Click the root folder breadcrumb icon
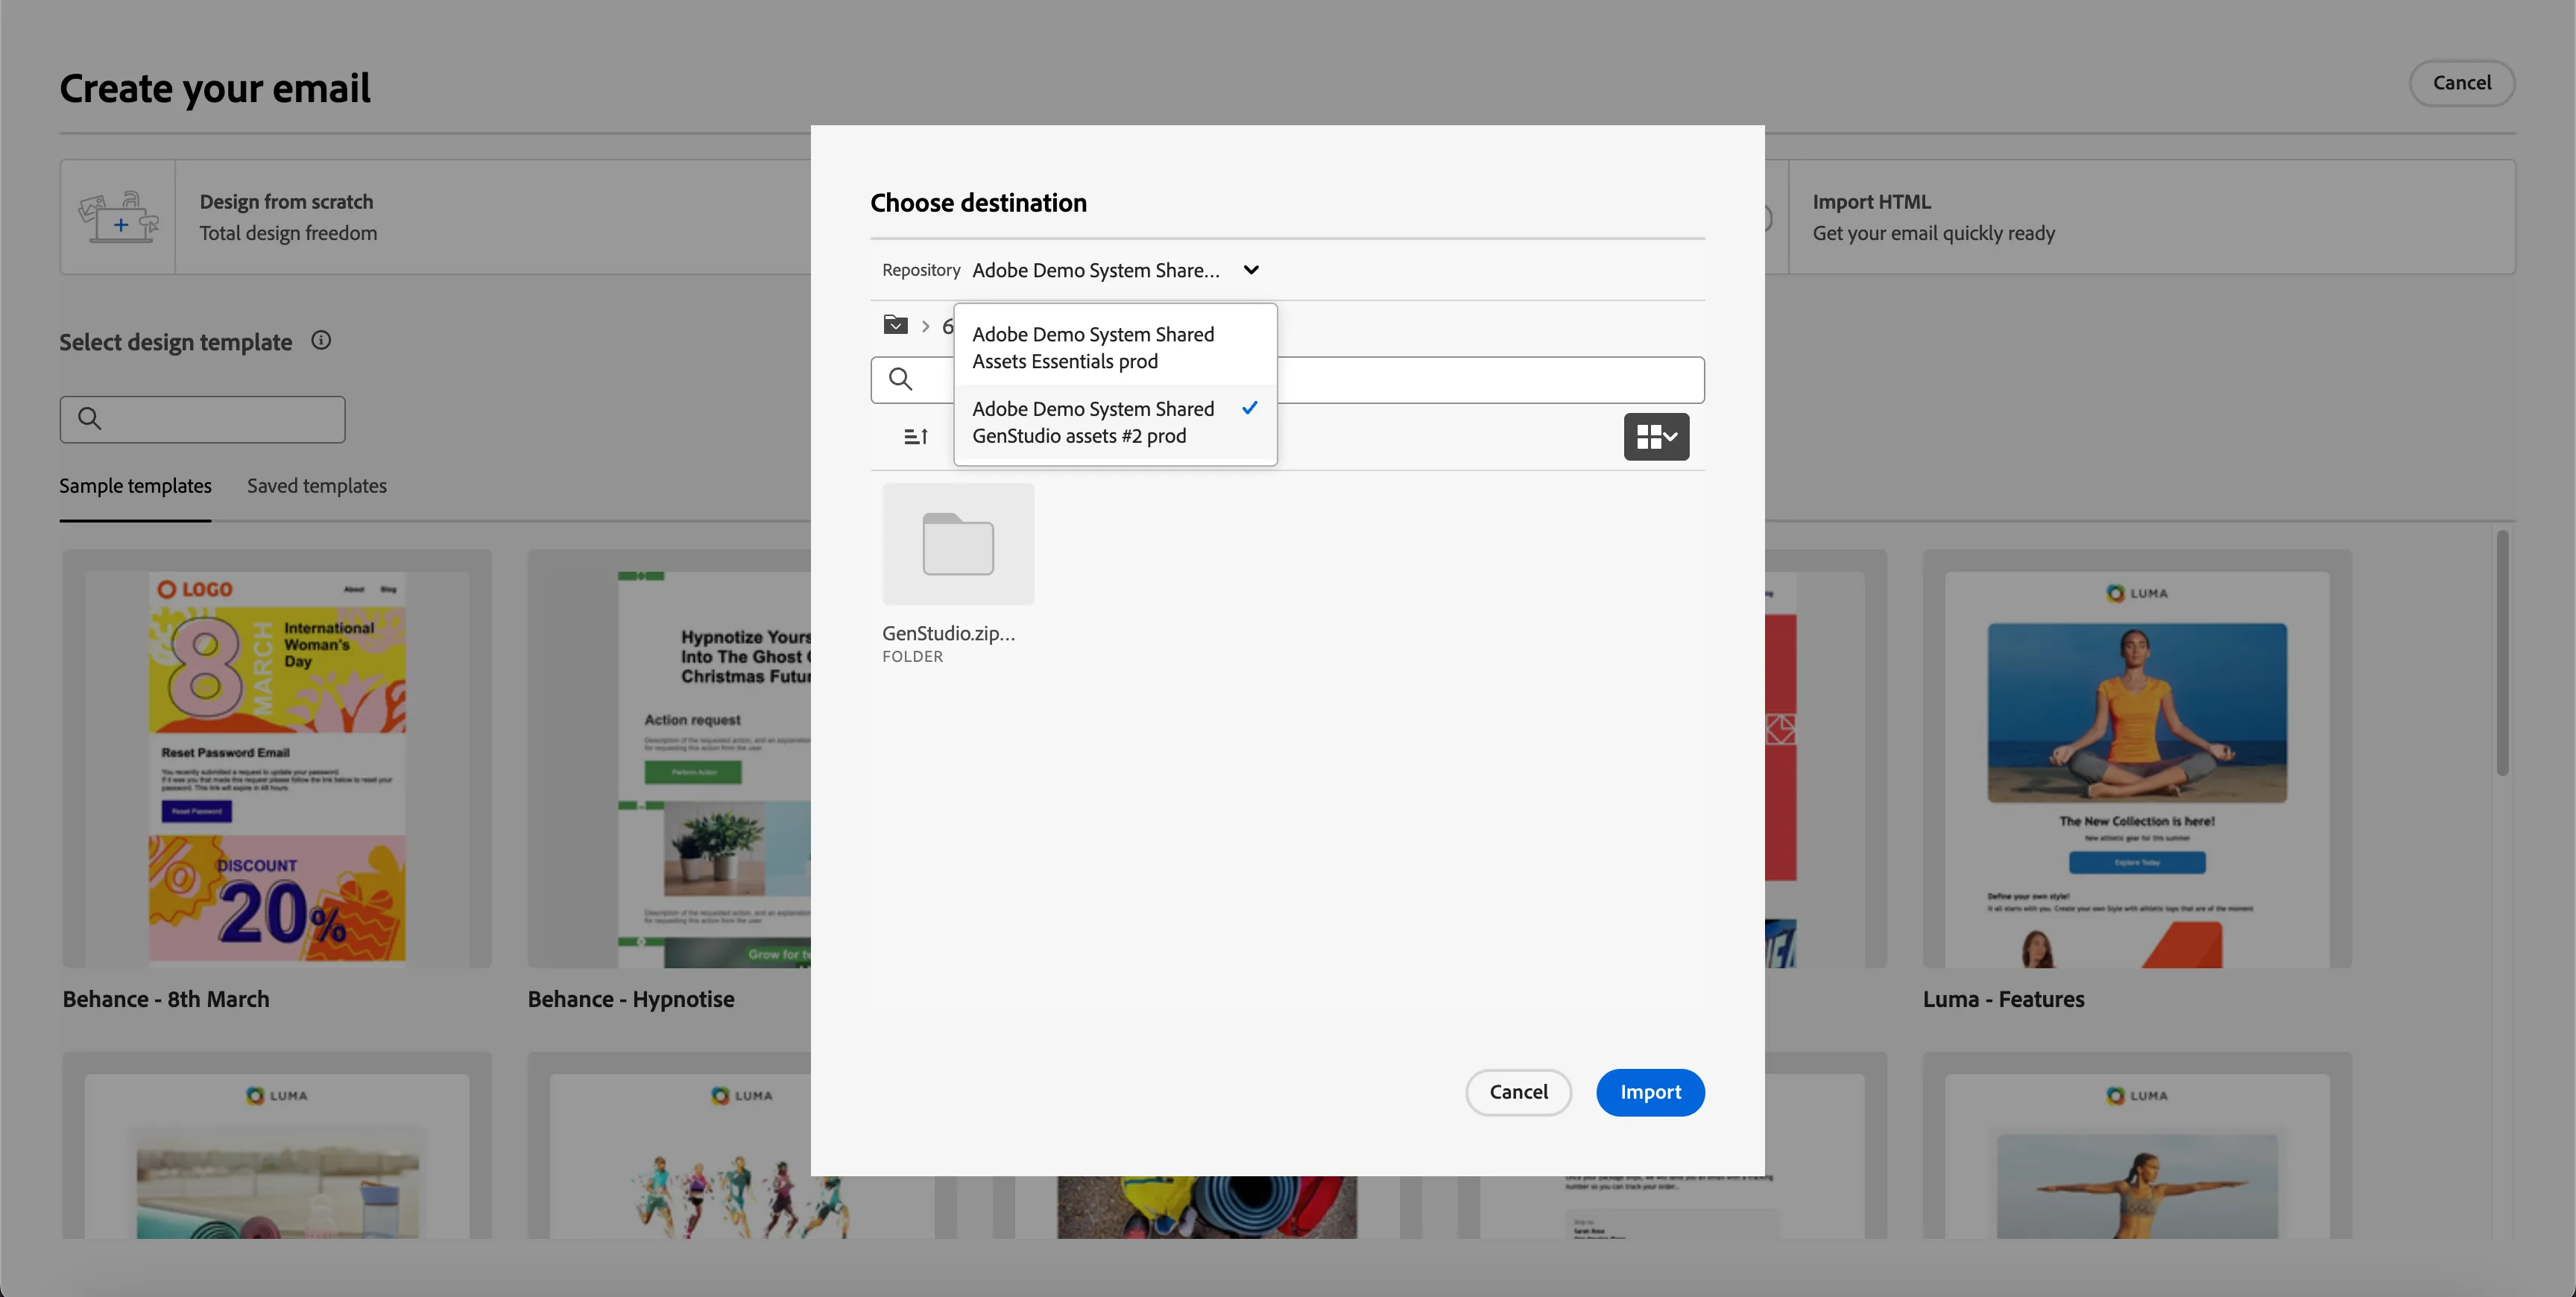This screenshot has height=1297, width=2576. (895, 325)
